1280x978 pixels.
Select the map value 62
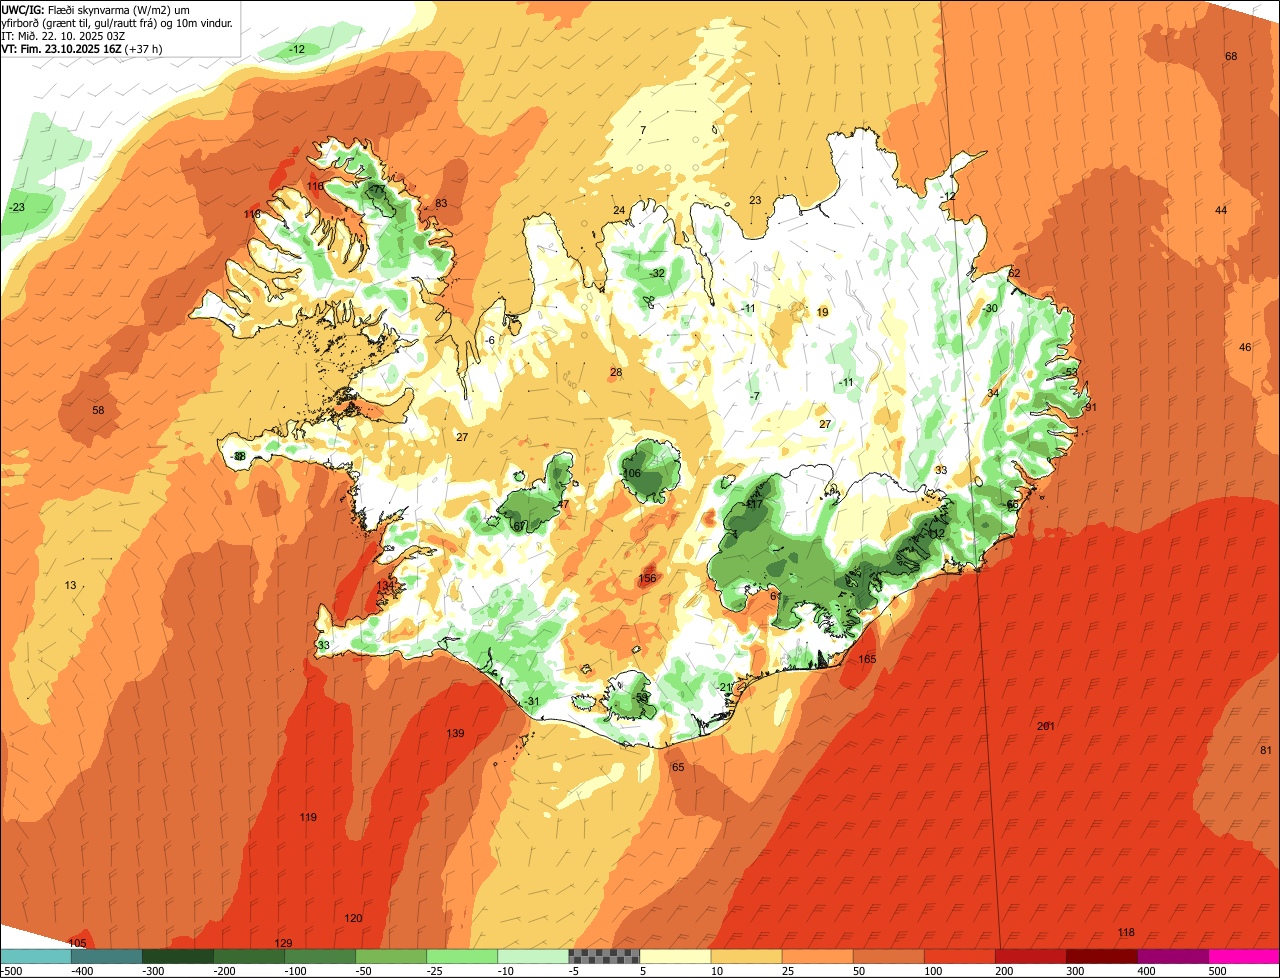coord(1014,273)
